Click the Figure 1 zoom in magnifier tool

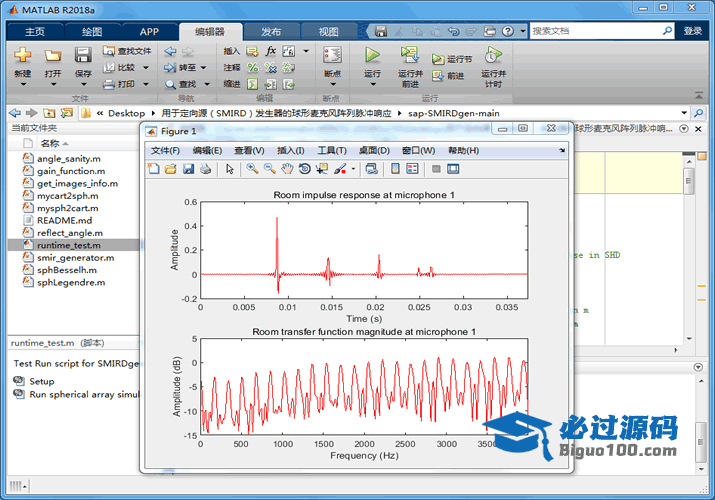tap(252, 169)
